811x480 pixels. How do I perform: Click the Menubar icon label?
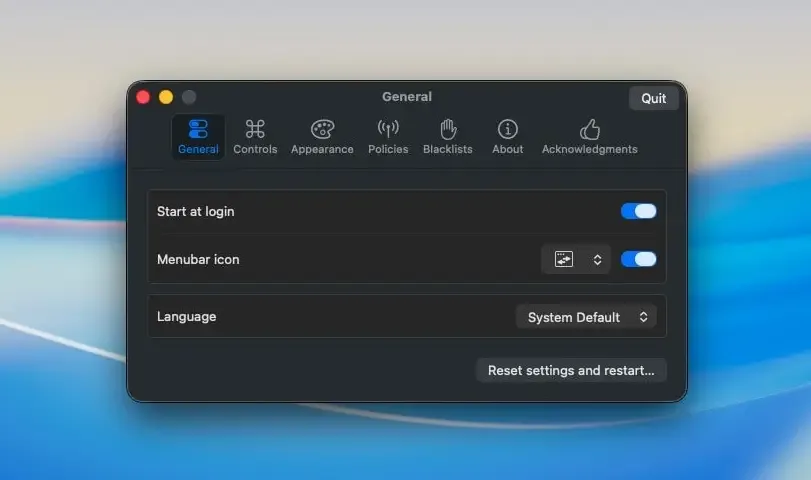click(198, 259)
